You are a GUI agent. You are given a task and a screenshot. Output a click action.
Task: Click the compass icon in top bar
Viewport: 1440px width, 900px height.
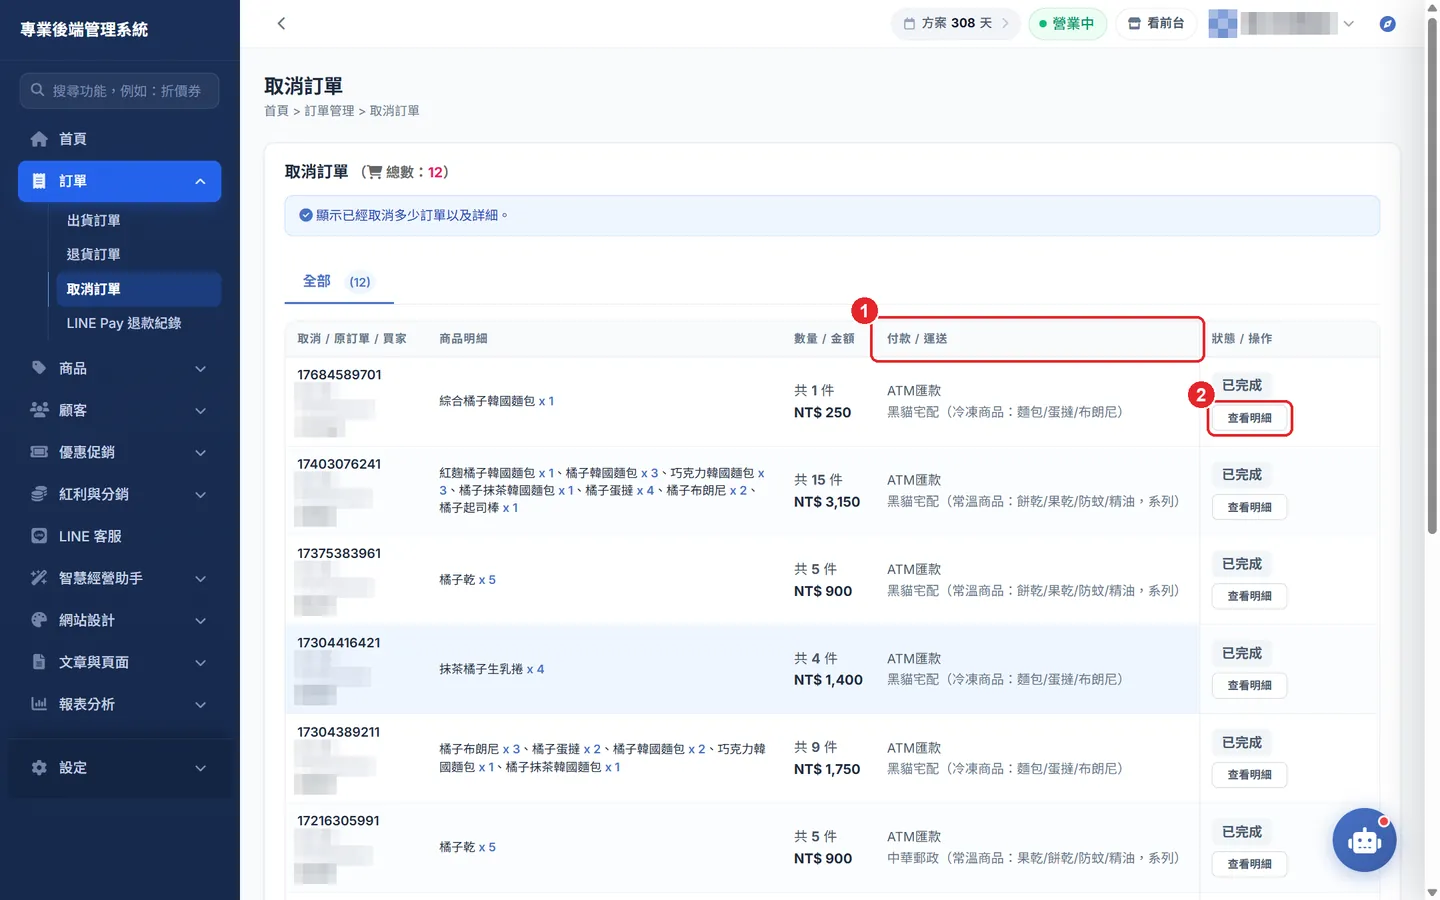click(x=1387, y=23)
